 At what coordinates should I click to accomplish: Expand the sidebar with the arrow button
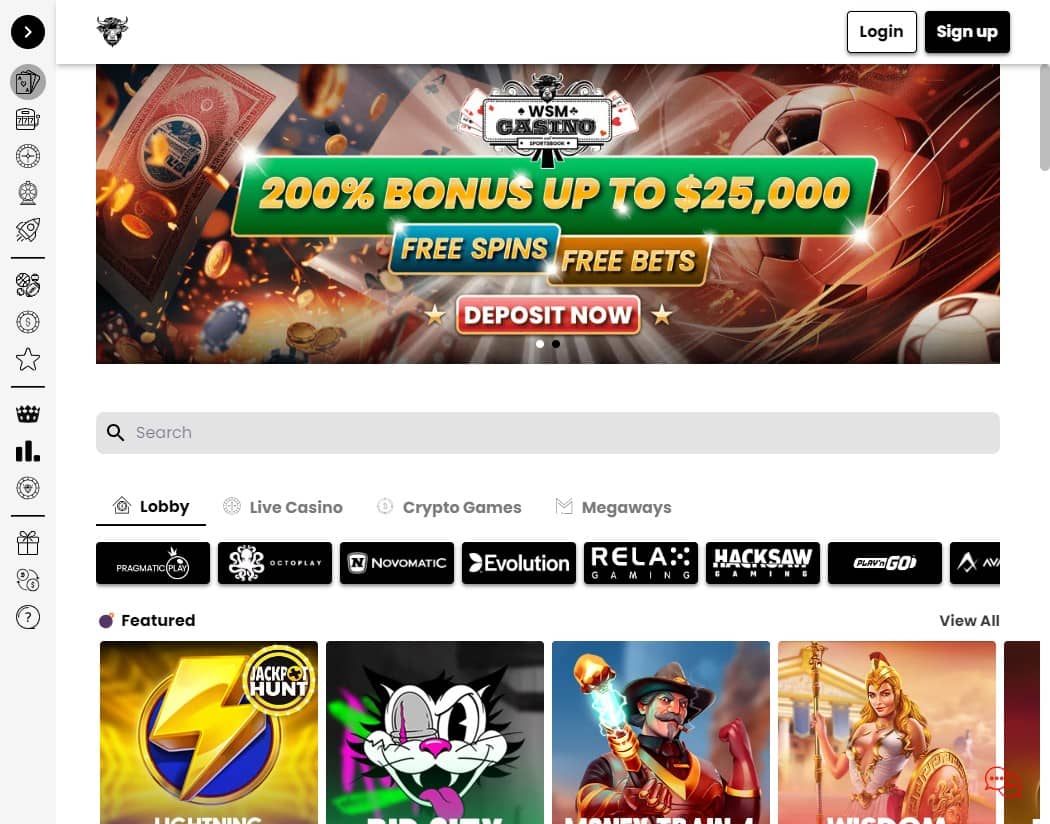pyautogui.click(x=27, y=32)
